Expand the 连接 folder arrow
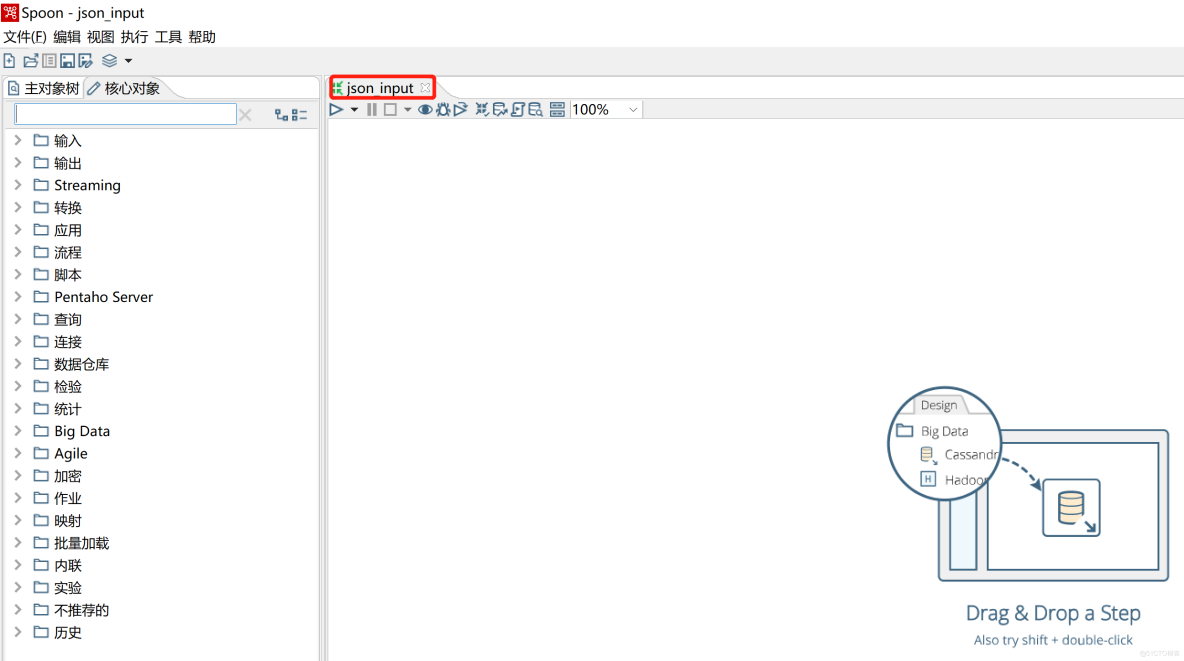The image size is (1184, 661). [x=18, y=341]
